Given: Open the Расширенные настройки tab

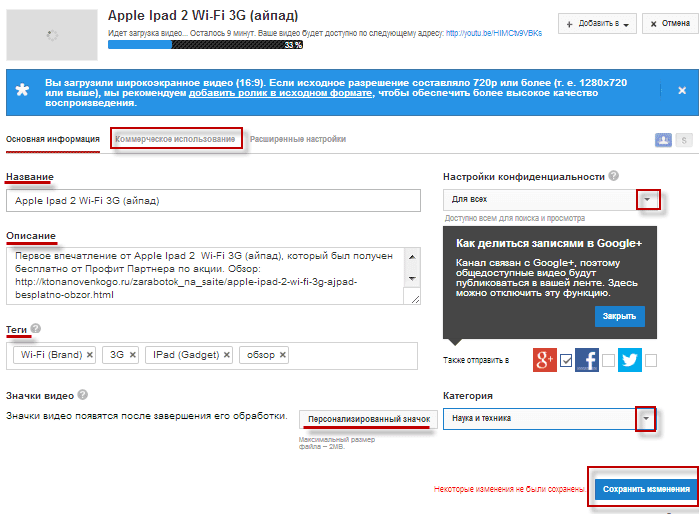Looking at the screenshot, I should [x=298, y=139].
